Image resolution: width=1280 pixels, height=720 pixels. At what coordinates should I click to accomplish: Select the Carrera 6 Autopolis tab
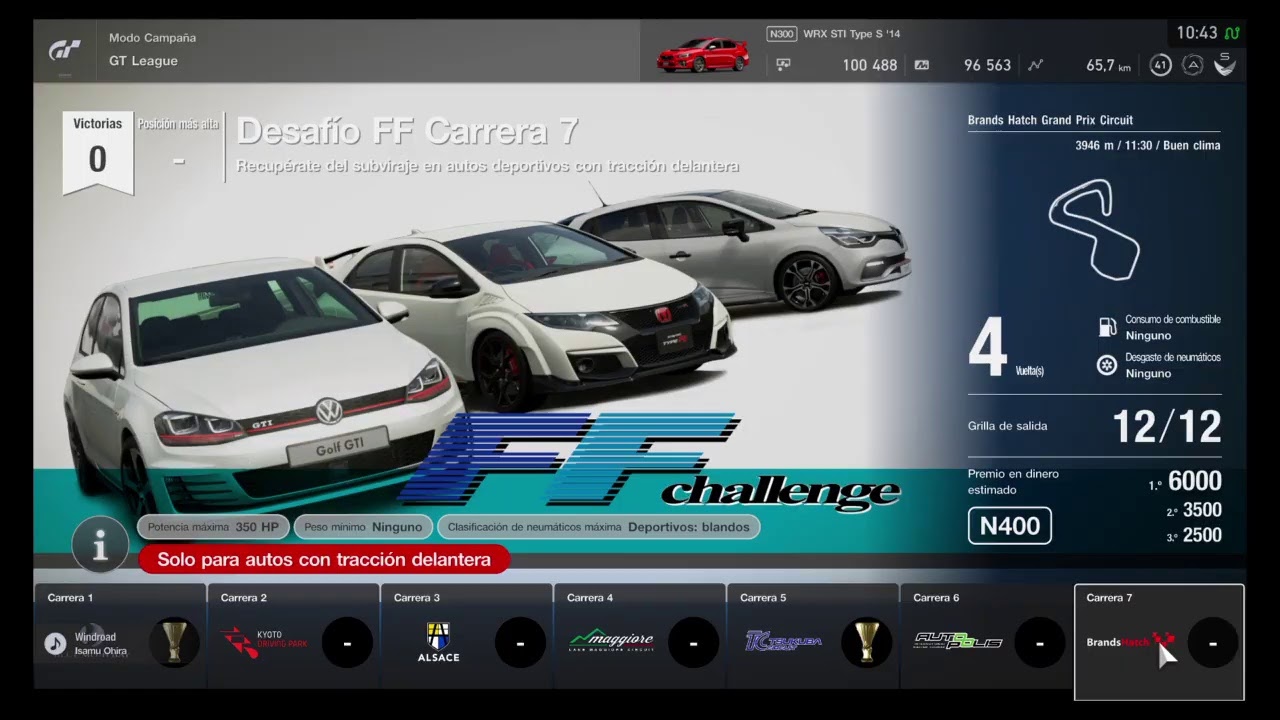coord(986,636)
